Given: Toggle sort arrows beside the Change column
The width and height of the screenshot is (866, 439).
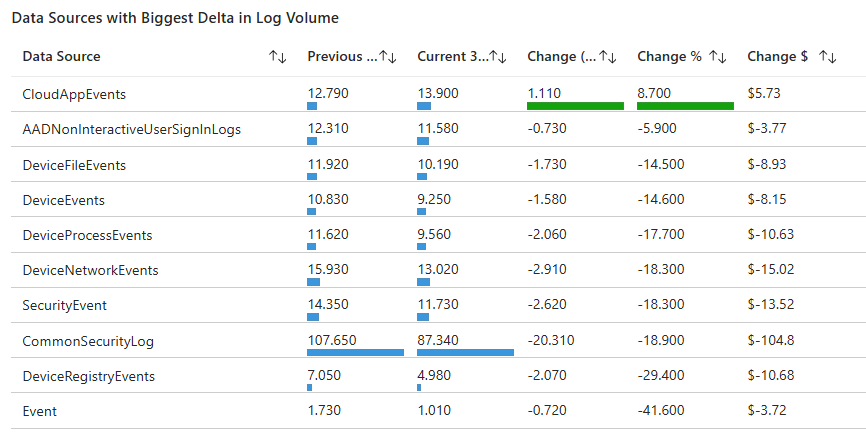Looking at the screenshot, I should [x=608, y=57].
